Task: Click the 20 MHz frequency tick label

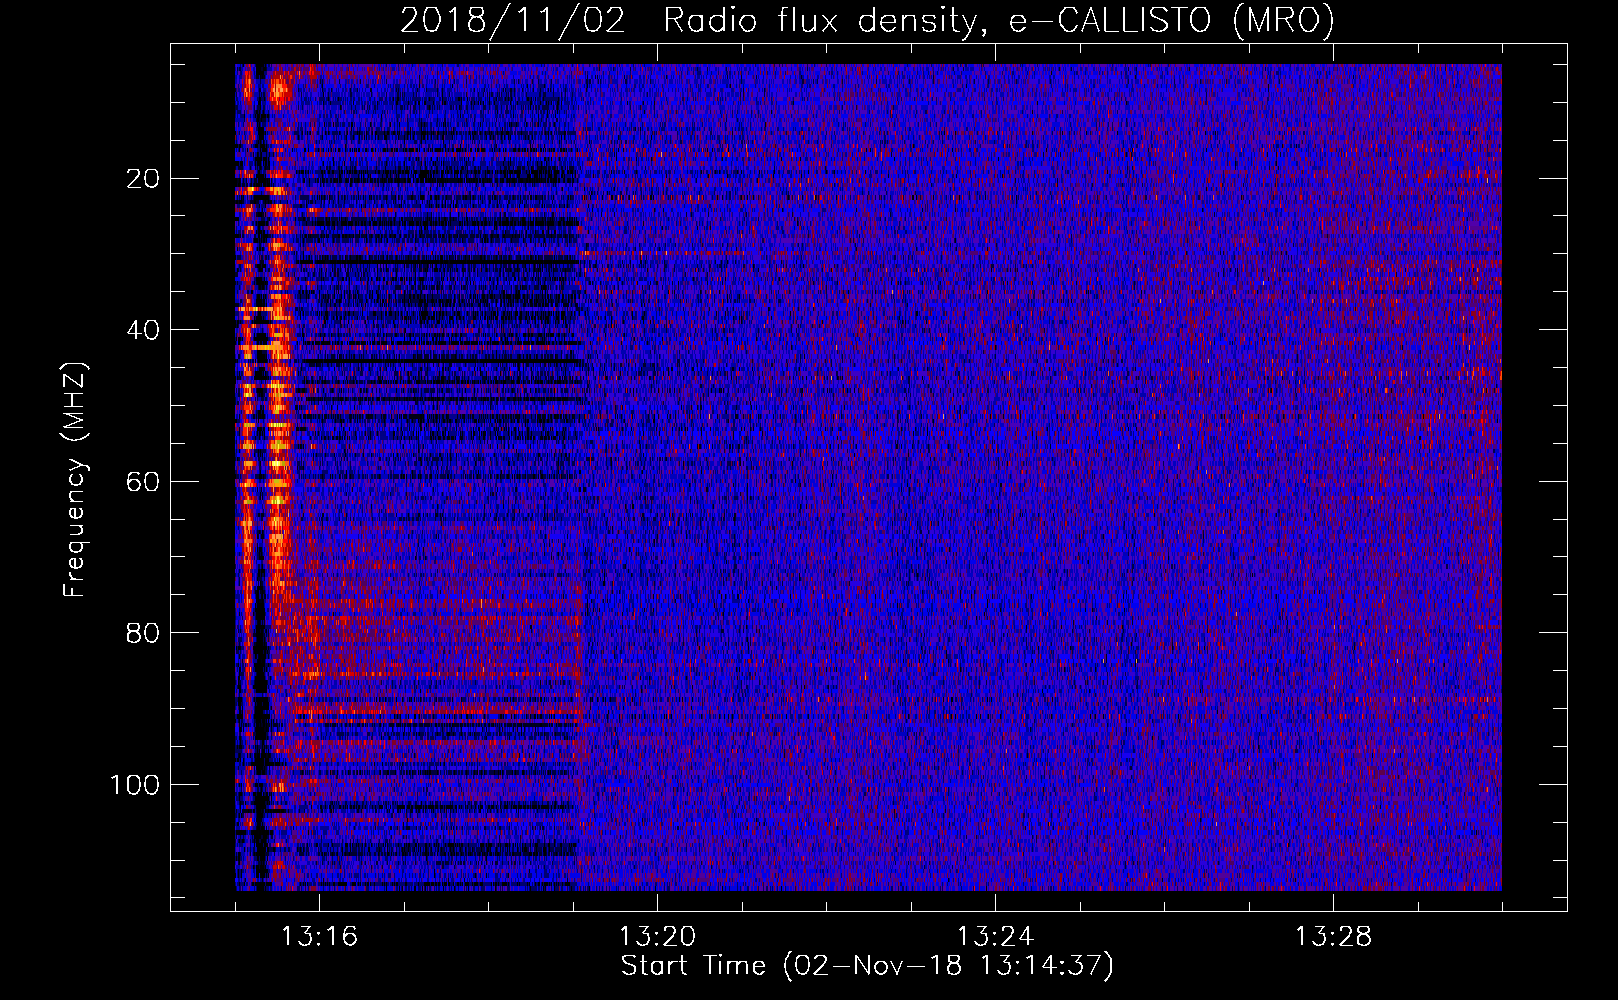Action: [143, 179]
